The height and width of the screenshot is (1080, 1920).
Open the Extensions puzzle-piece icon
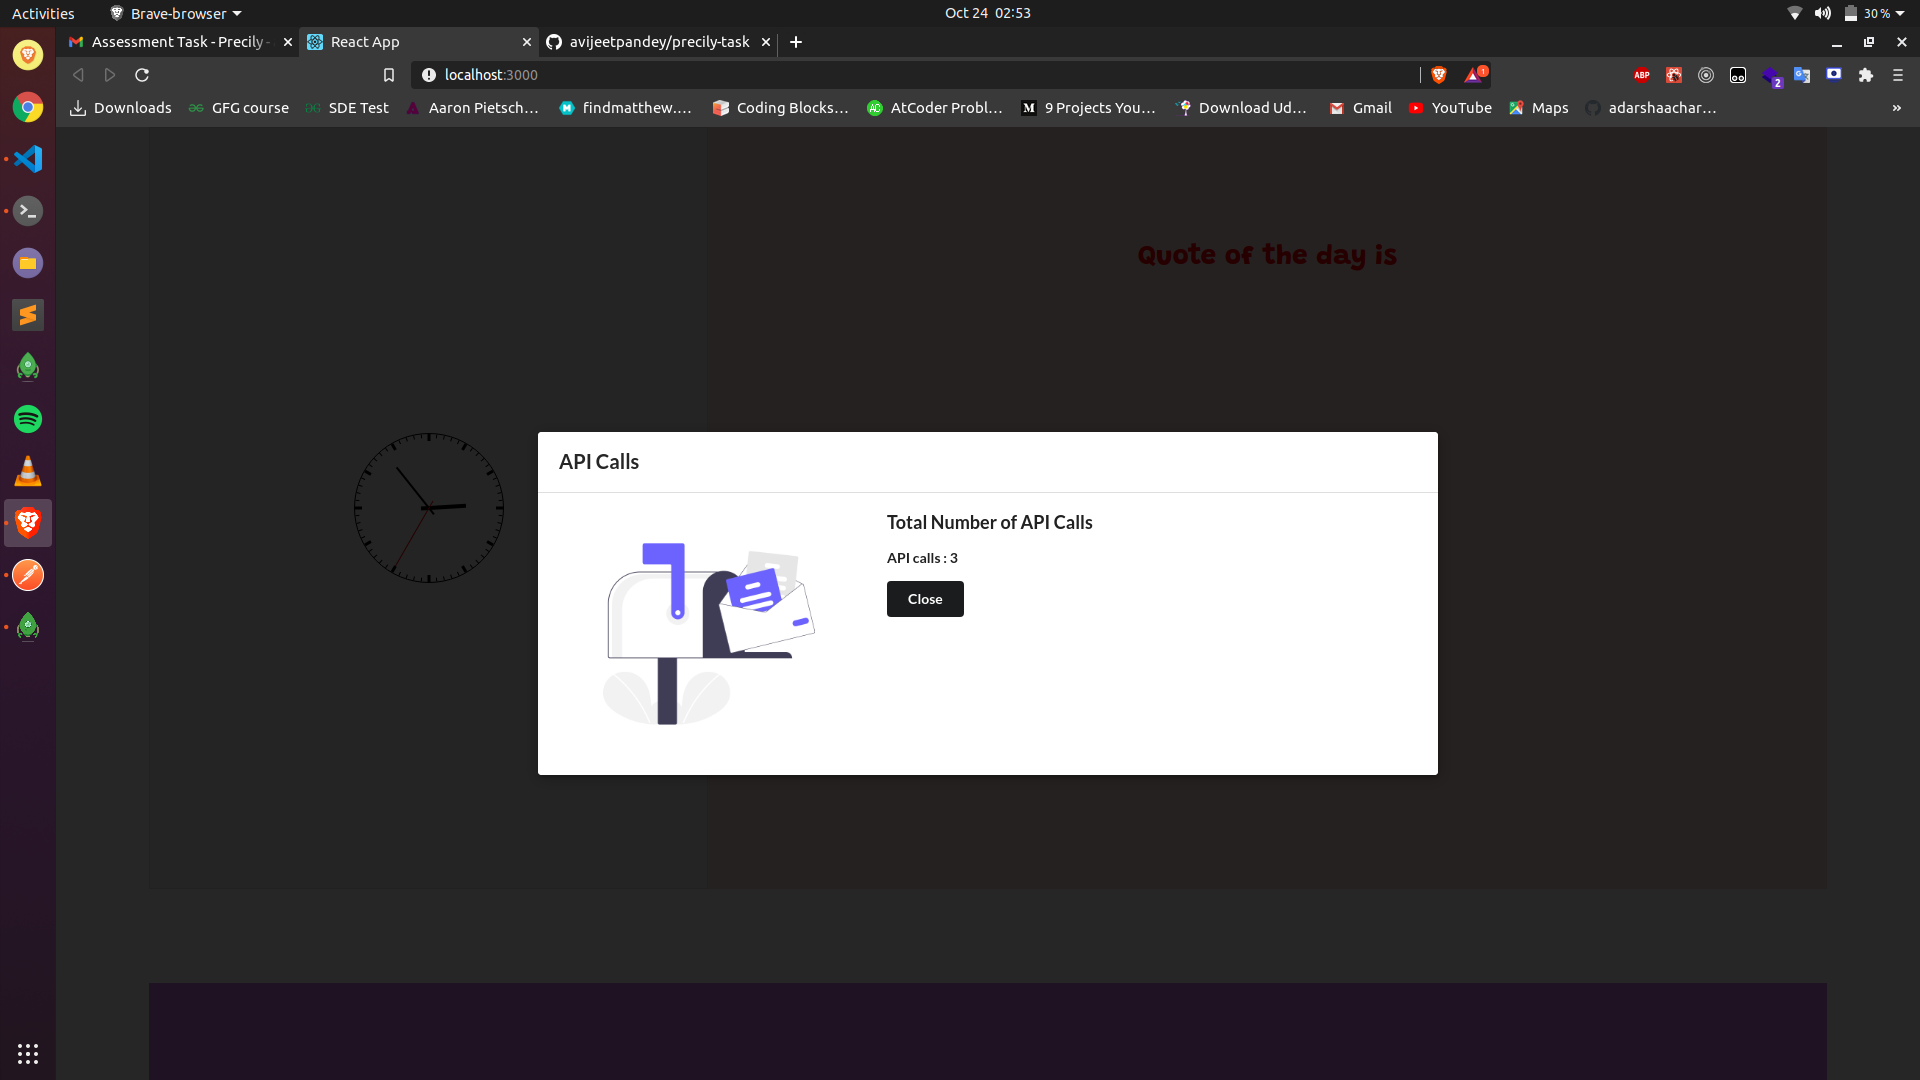click(x=1866, y=75)
